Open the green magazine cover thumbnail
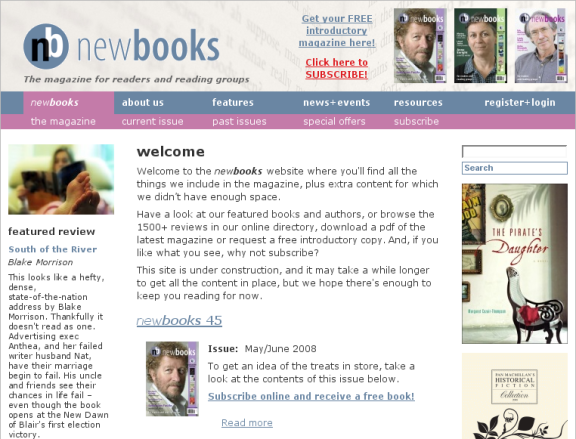The height and width of the screenshot is (439, 576). click(x=480, y=46)
